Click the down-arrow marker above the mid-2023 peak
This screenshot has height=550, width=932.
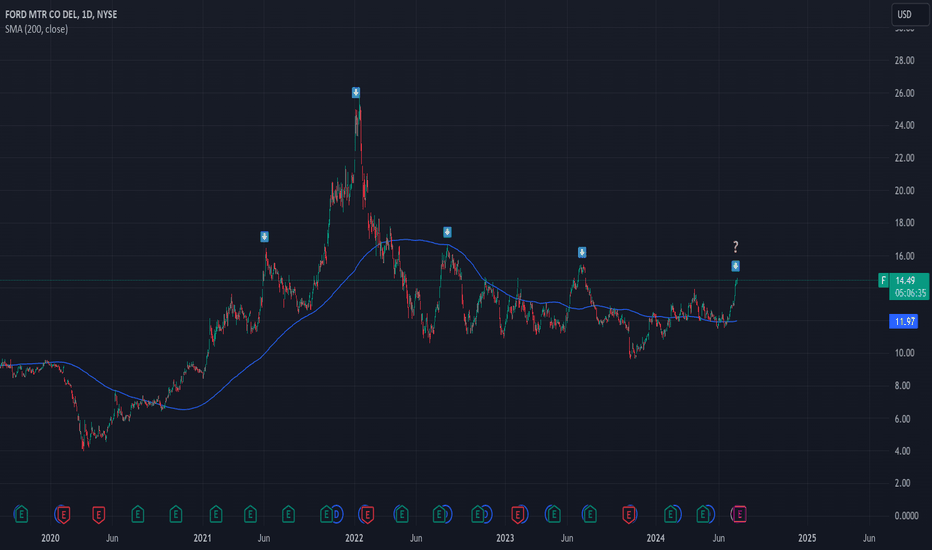pyautogui.click(x=582, y=252)
